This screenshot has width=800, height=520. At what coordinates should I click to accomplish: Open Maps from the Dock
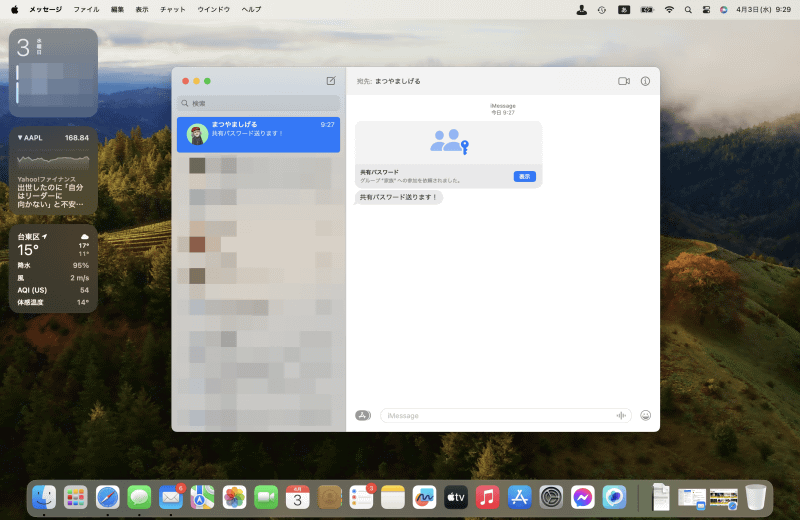tap(203, 497)
